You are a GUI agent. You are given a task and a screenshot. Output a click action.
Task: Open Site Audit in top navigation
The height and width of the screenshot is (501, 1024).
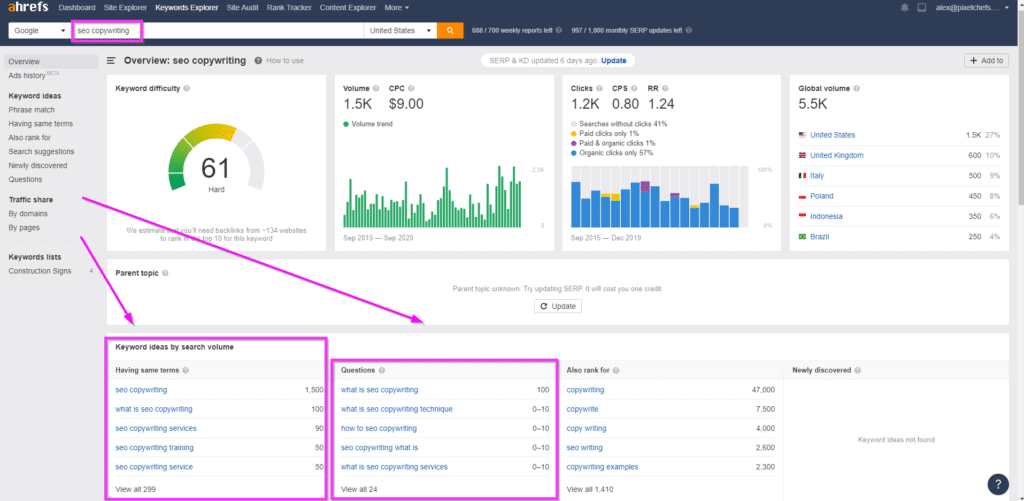click(242, 8)
